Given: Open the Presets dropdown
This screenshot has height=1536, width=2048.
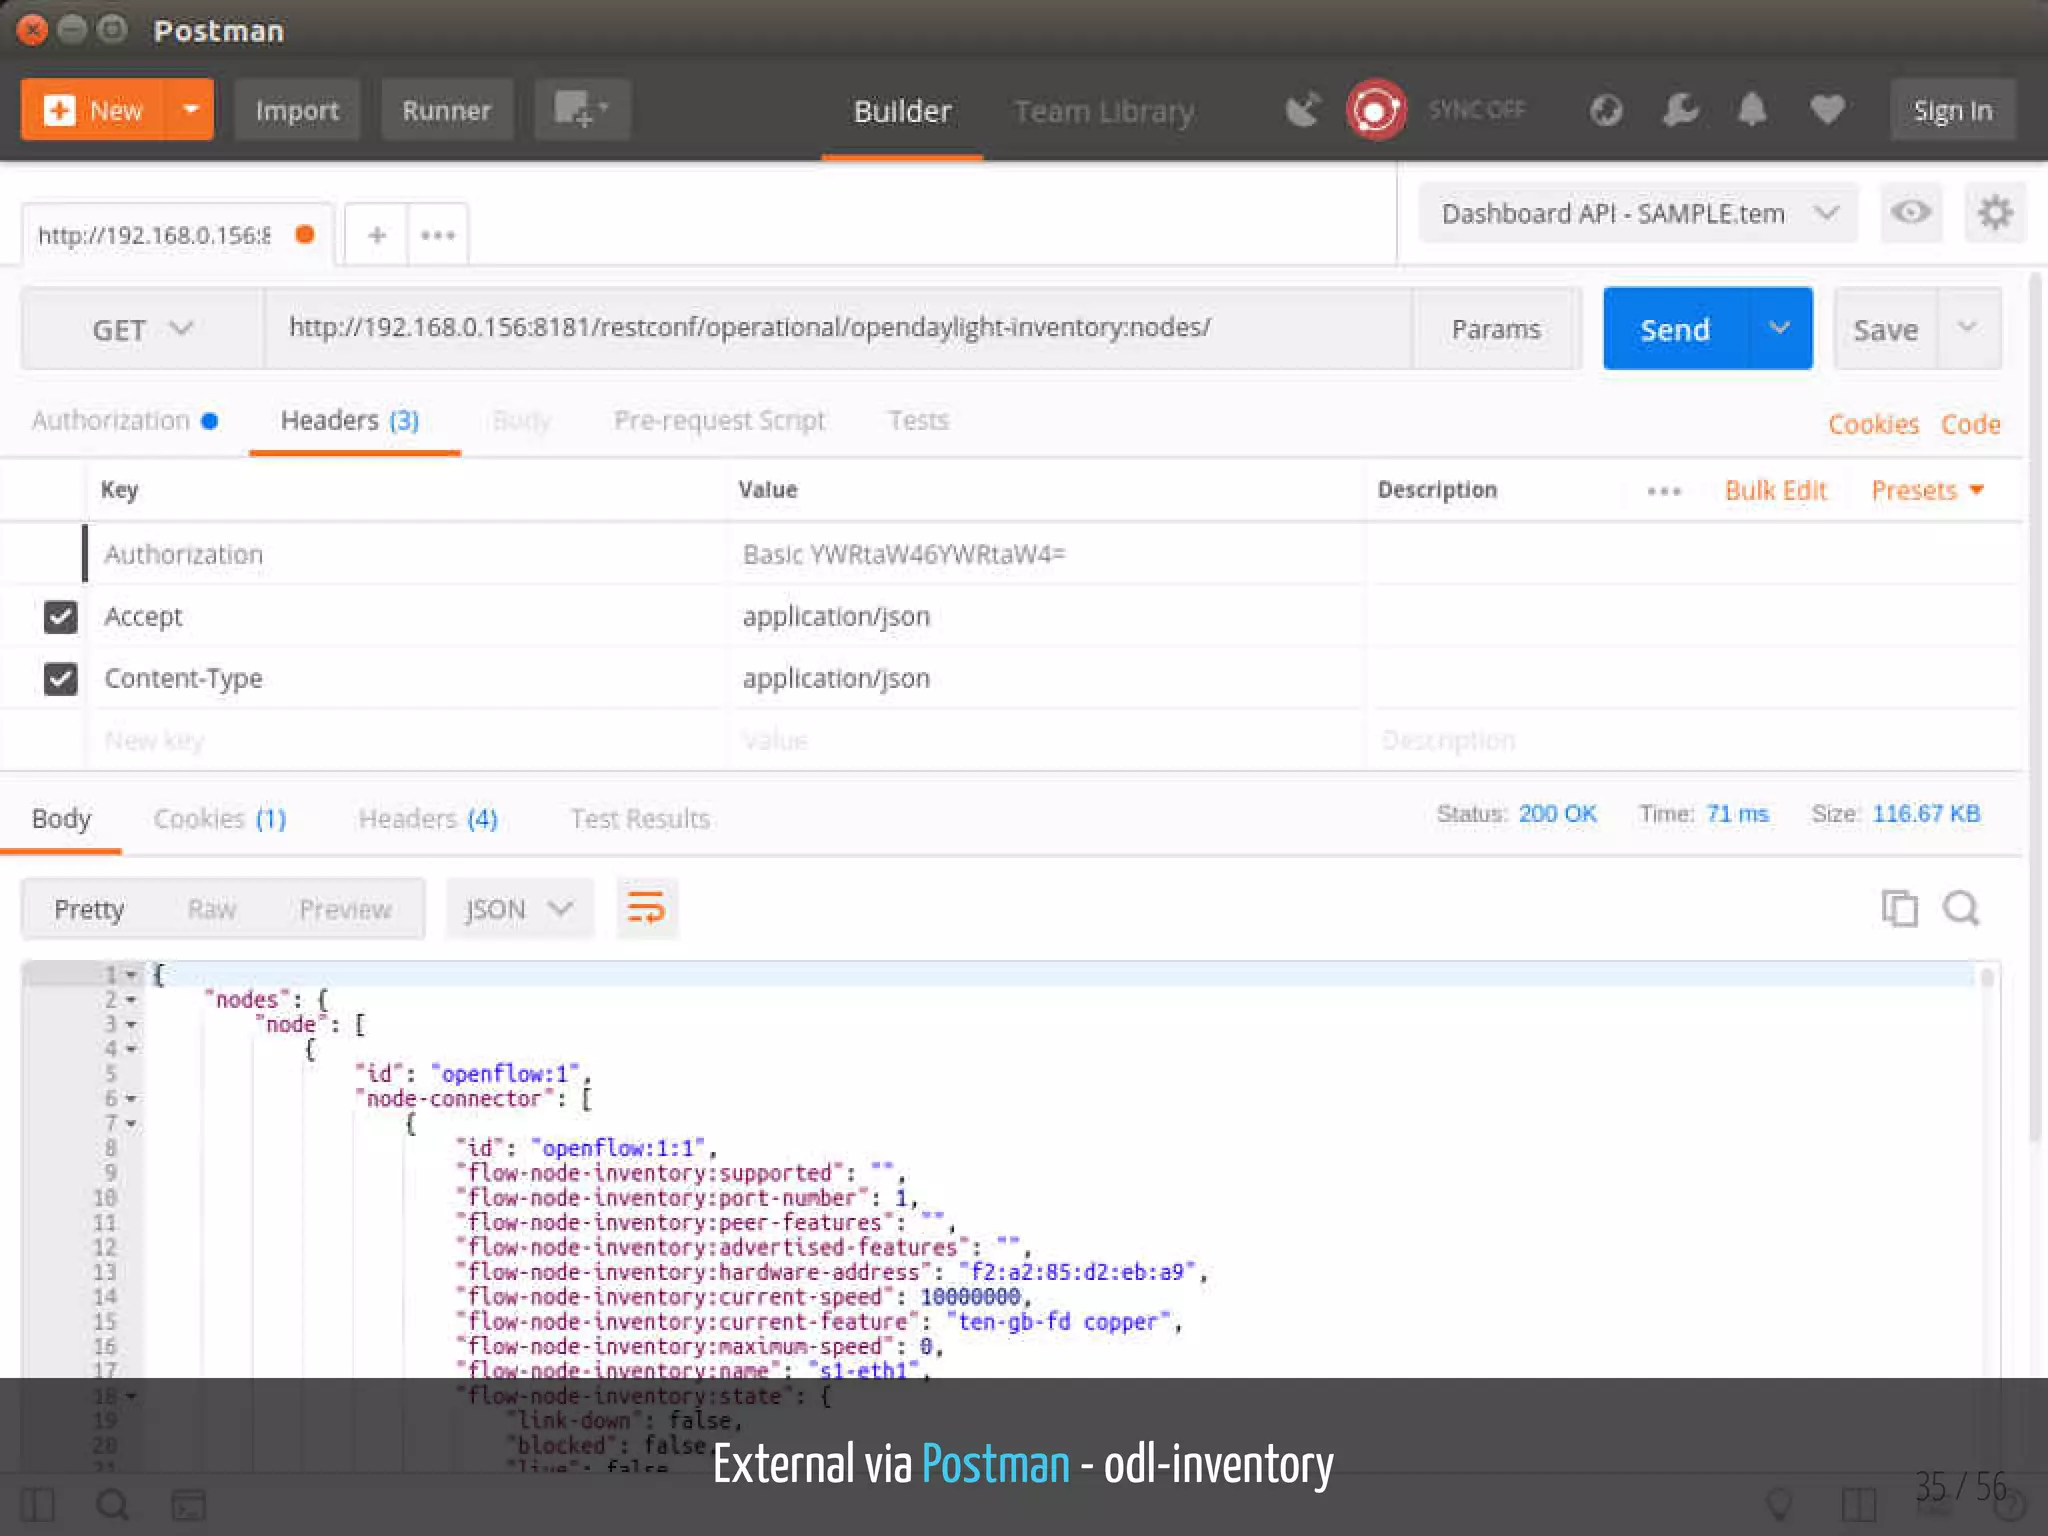Looking at the screenshot, I should (1927, 490).
